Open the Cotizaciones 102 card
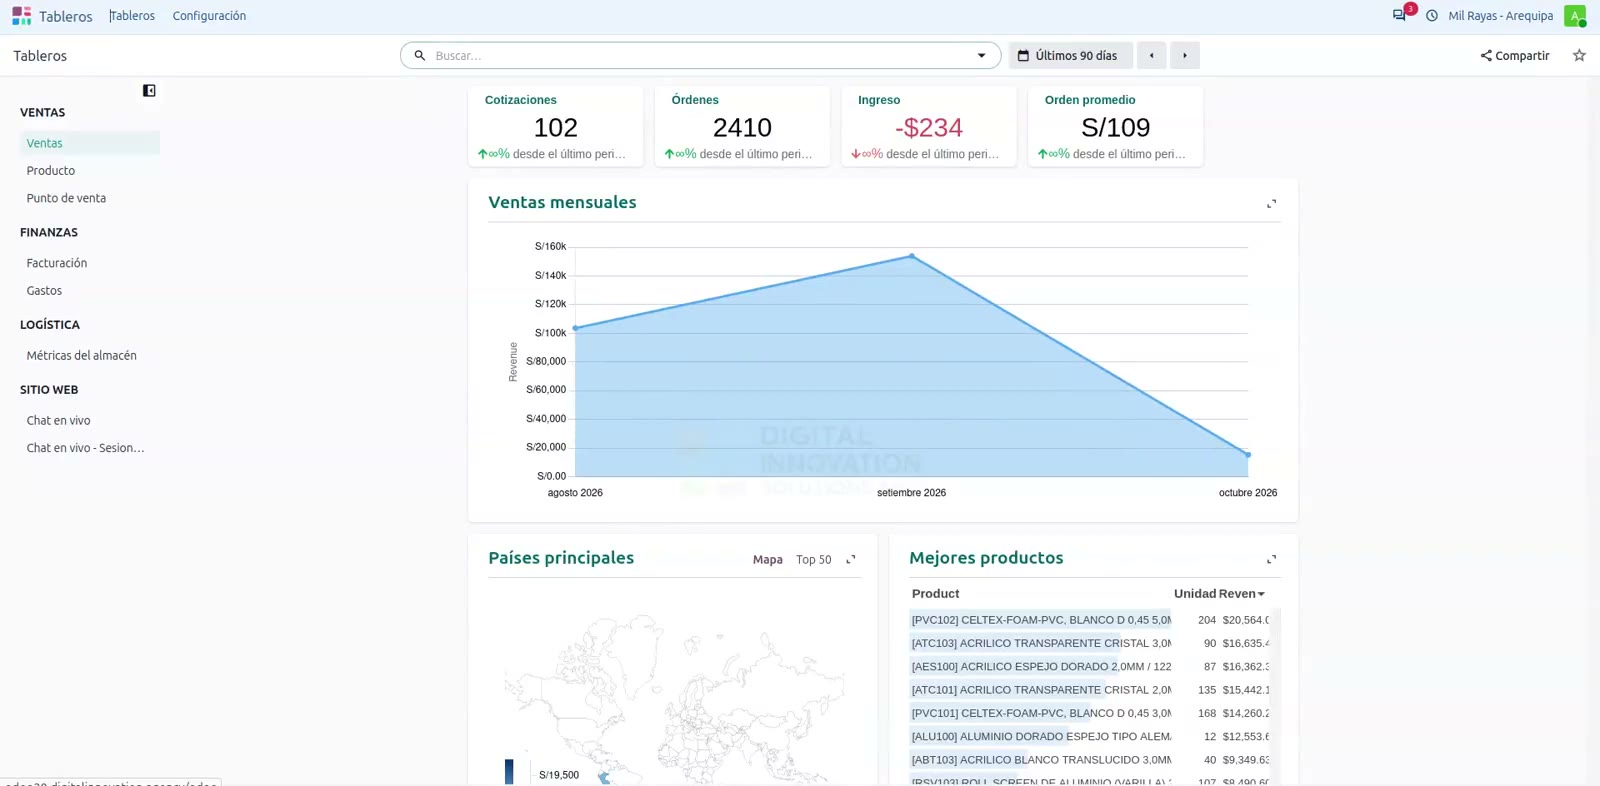 556,126
